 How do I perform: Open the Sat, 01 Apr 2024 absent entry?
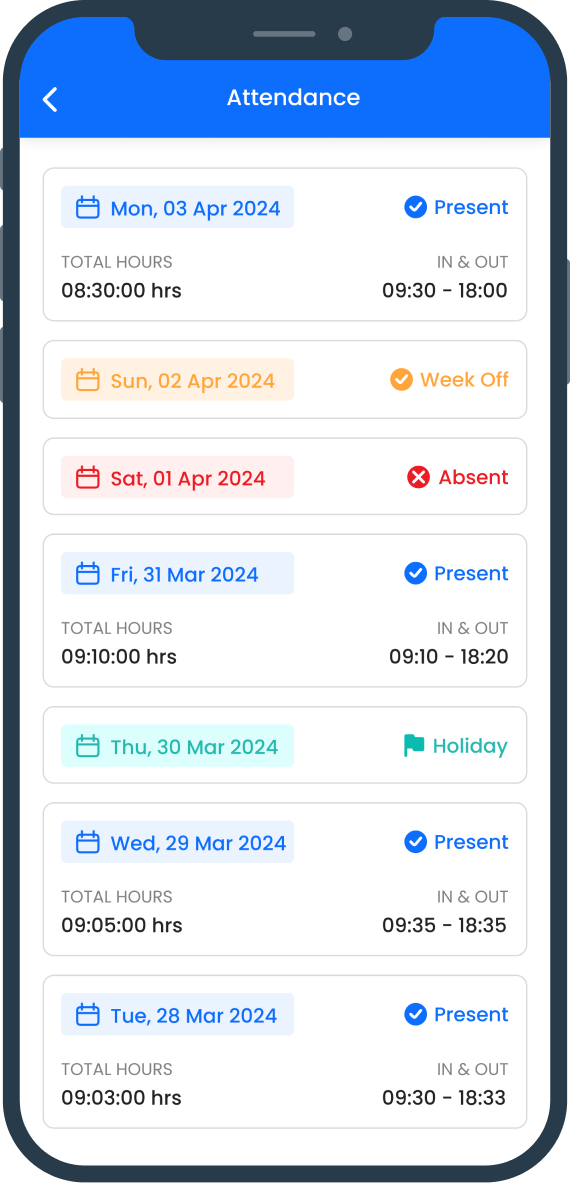click(x=285, y=477)
